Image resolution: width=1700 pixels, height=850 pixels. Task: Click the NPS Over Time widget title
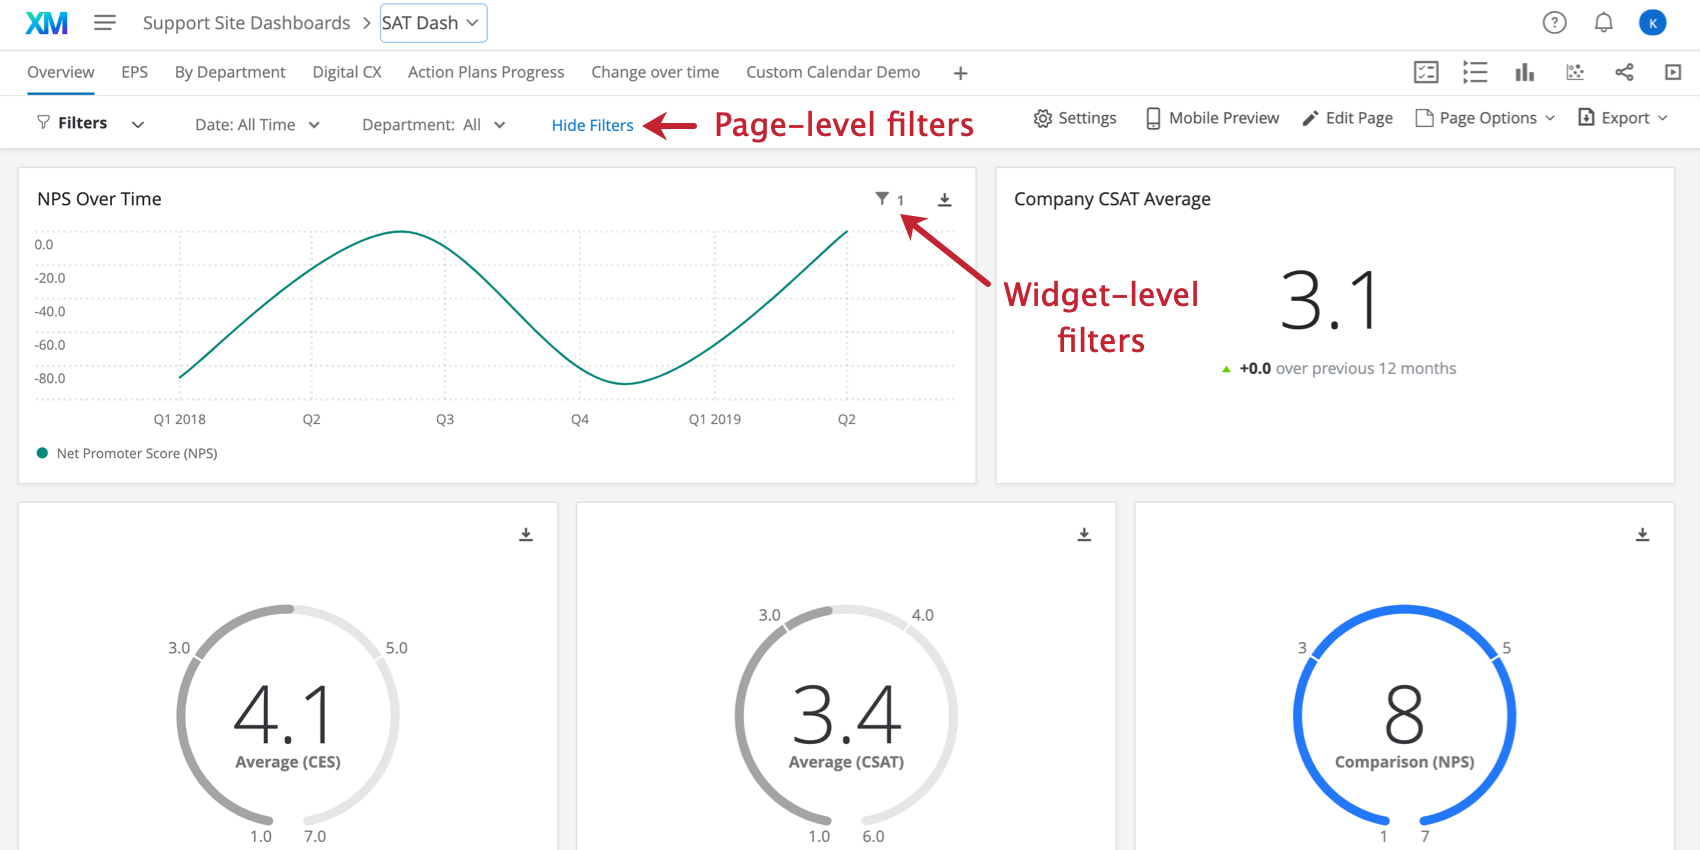tap(99, 199)
